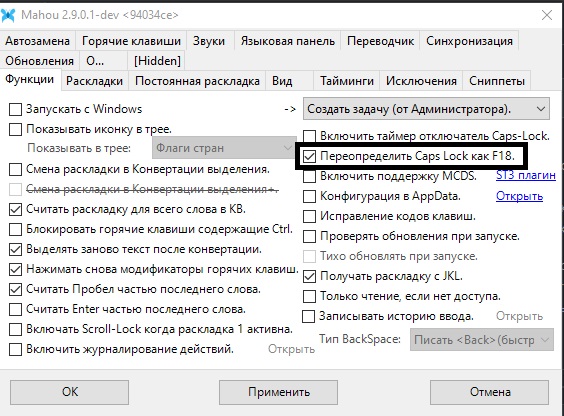Enable Считать Enter частью последнего слова
The image size is (564, 416).
[15, 309]
